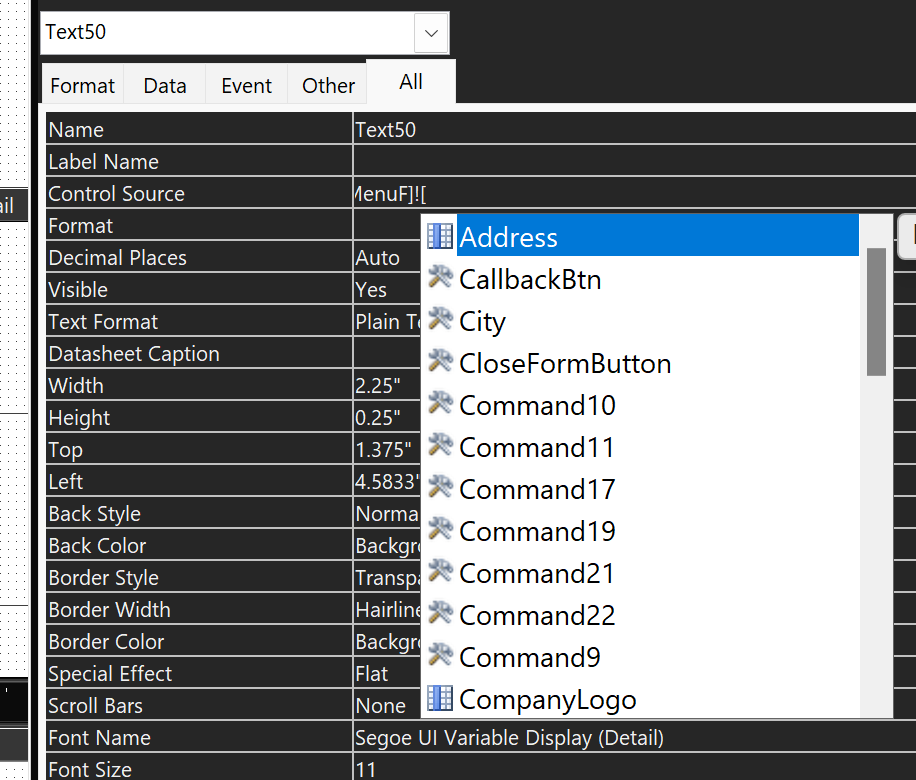Click the Address field icon in autocomplete list
Screen dimensions: 916x780
click(440, 237)
